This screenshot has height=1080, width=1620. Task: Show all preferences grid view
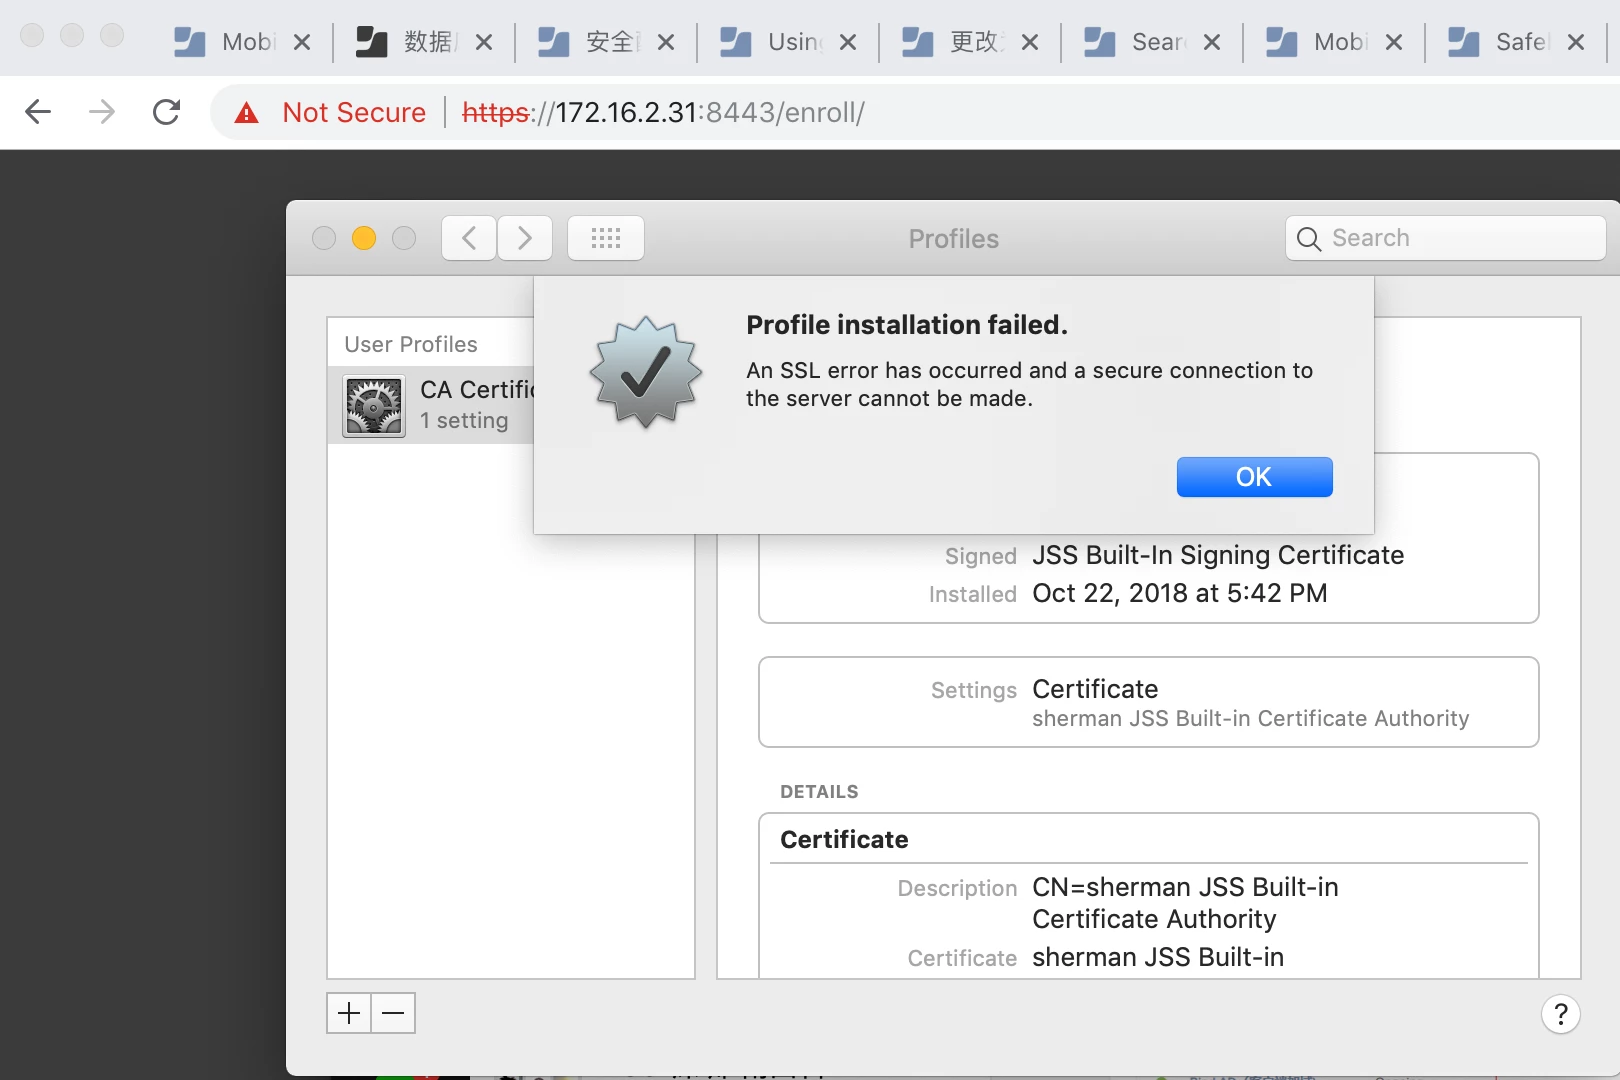(606, 238)
